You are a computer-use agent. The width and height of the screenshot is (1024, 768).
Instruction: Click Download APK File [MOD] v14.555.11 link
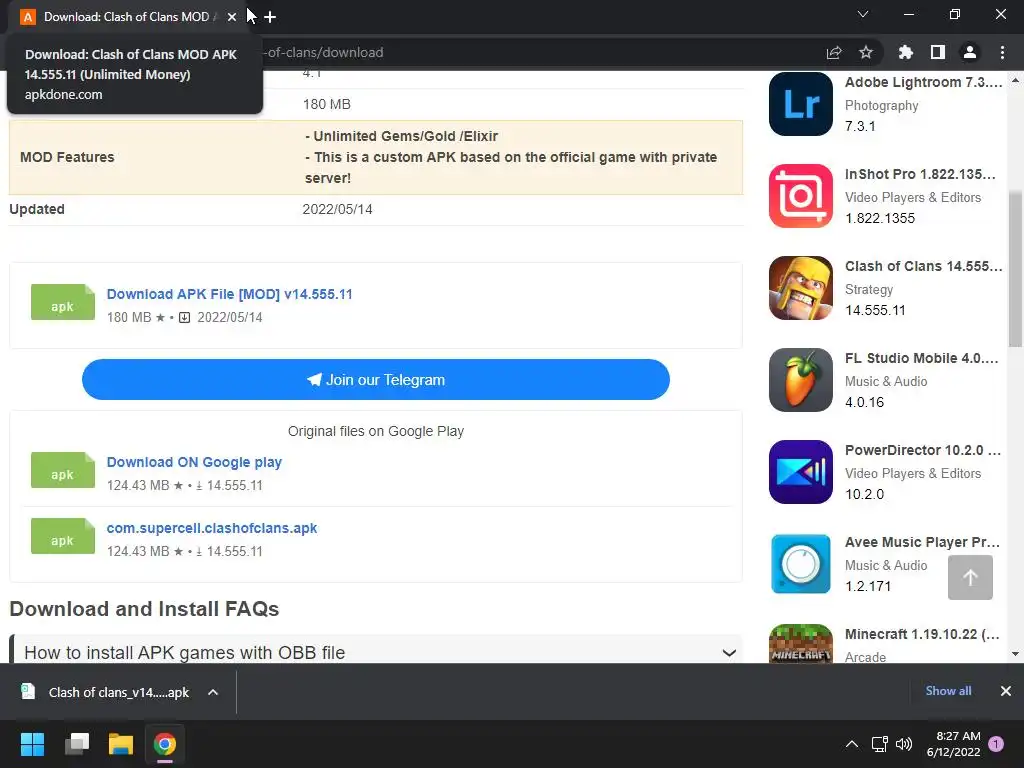click(229, 294)
